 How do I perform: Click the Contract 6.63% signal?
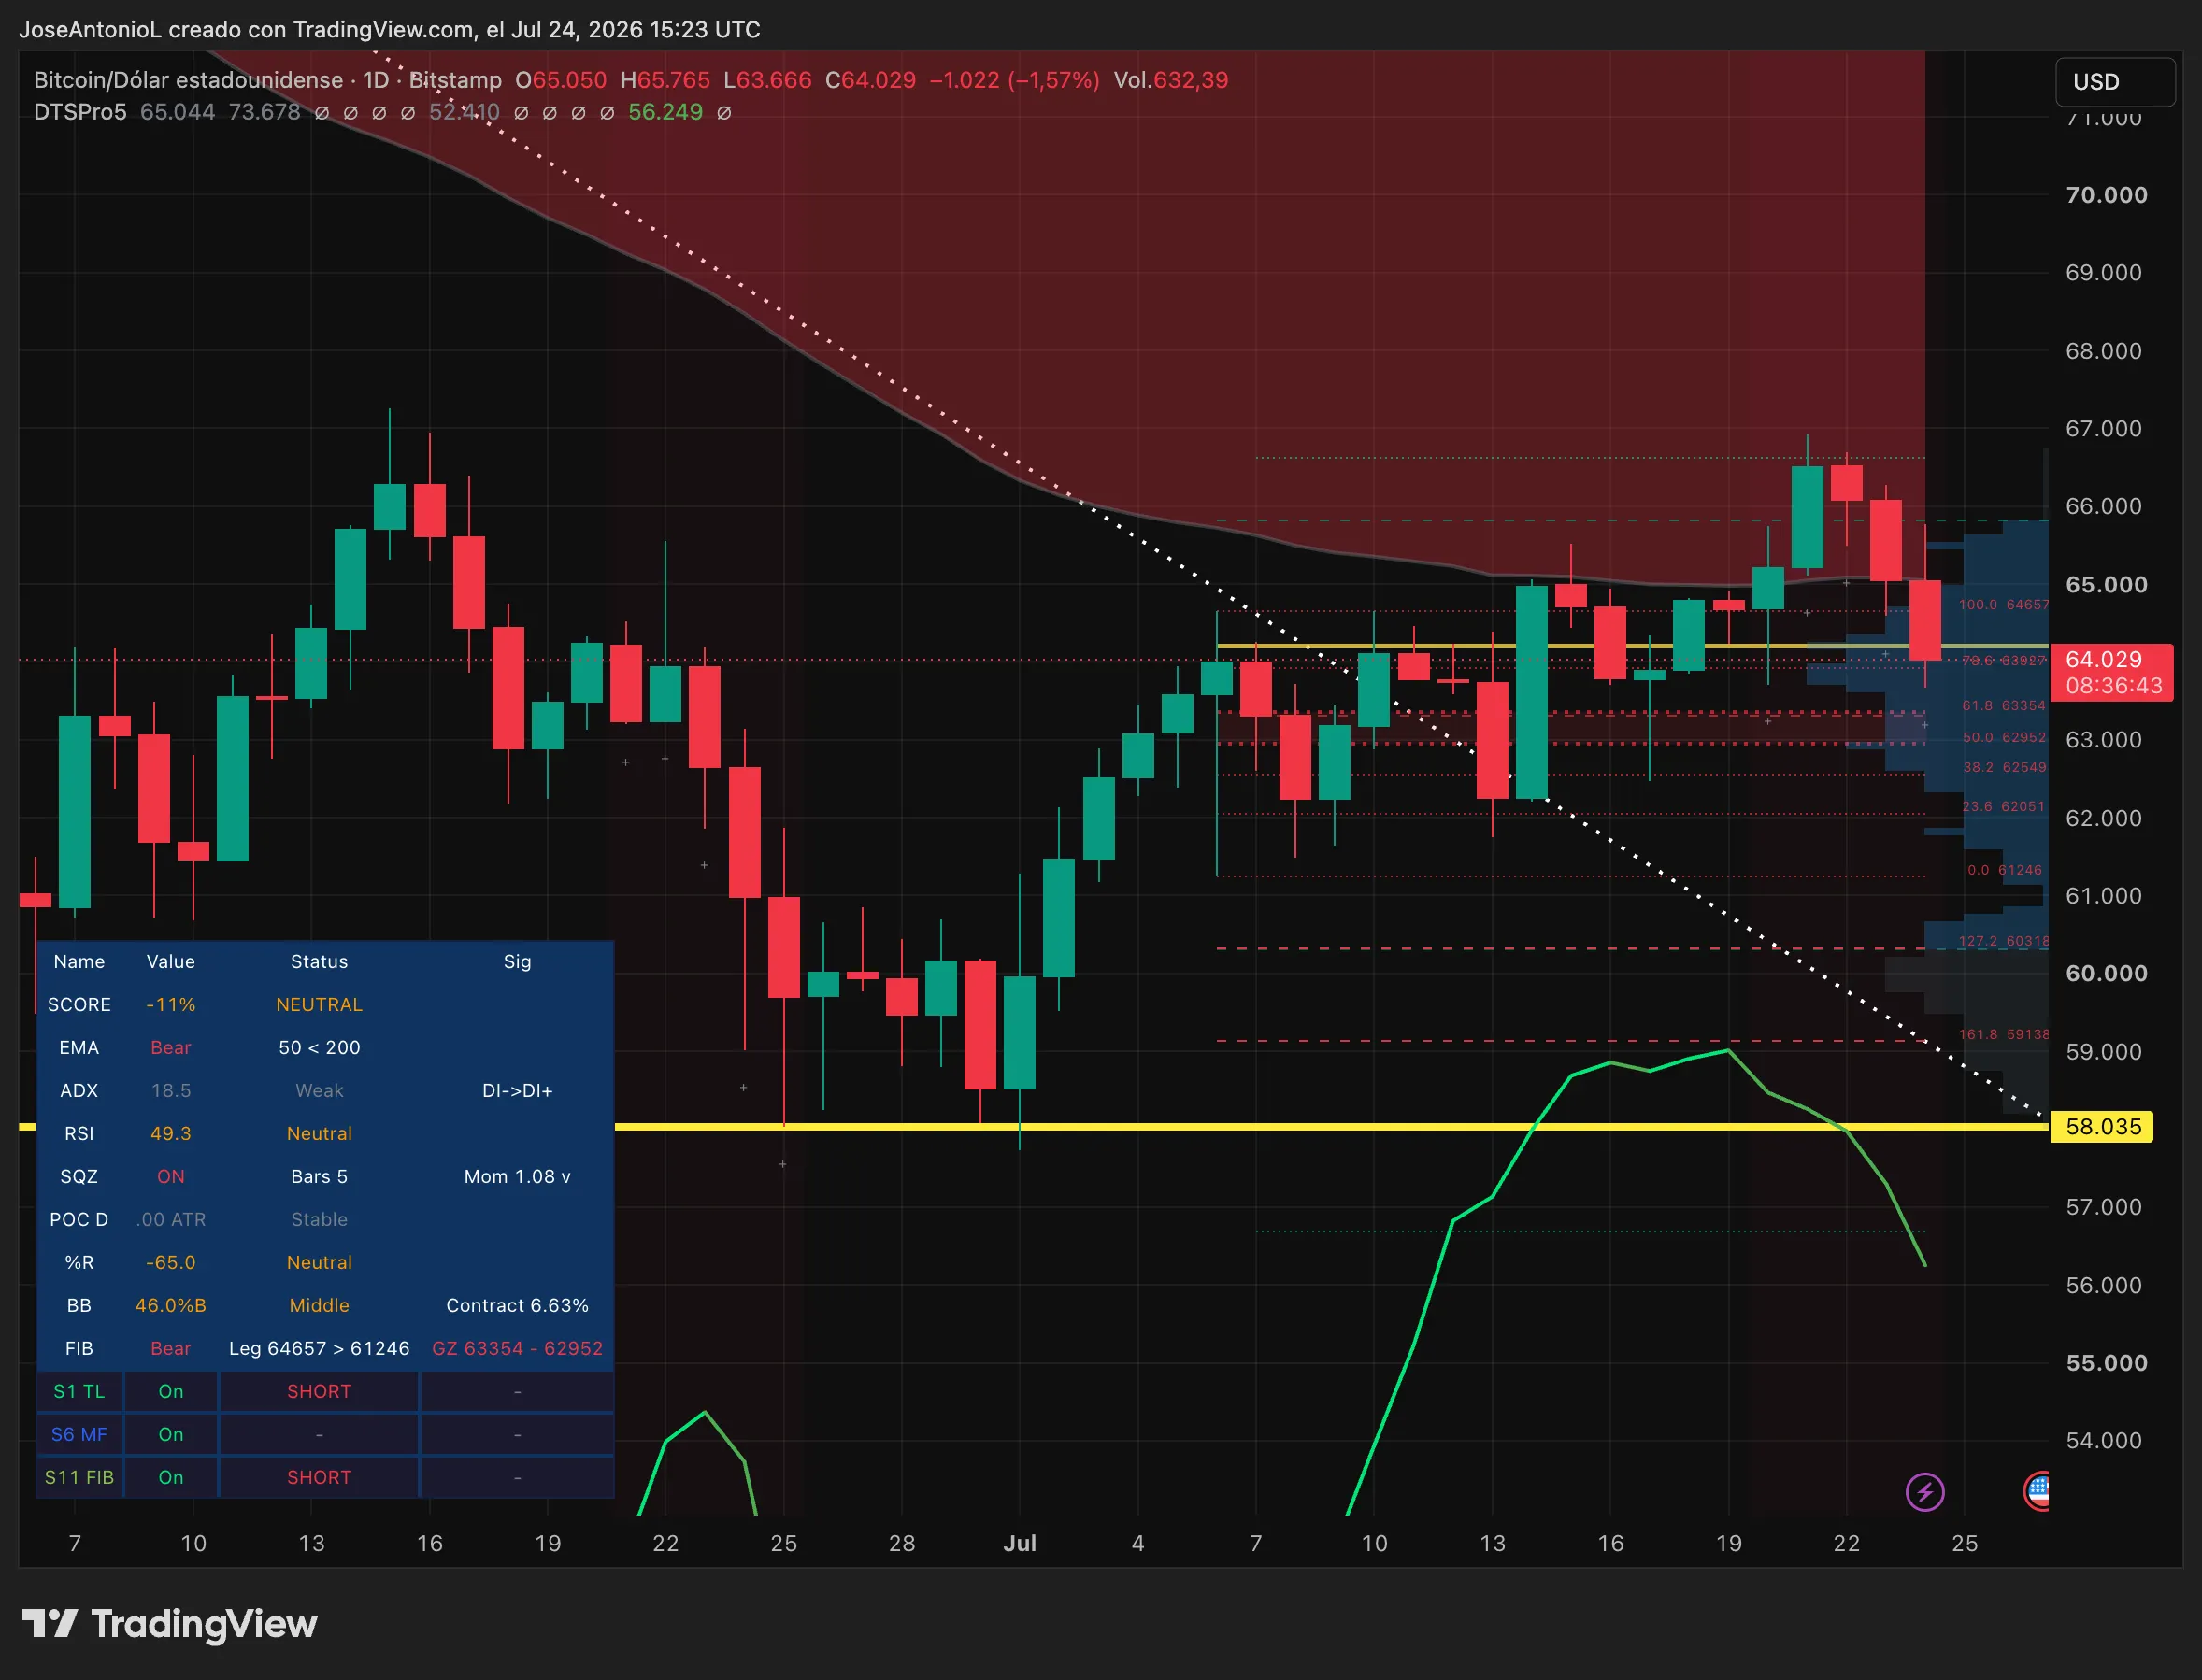coord(517,1306)
